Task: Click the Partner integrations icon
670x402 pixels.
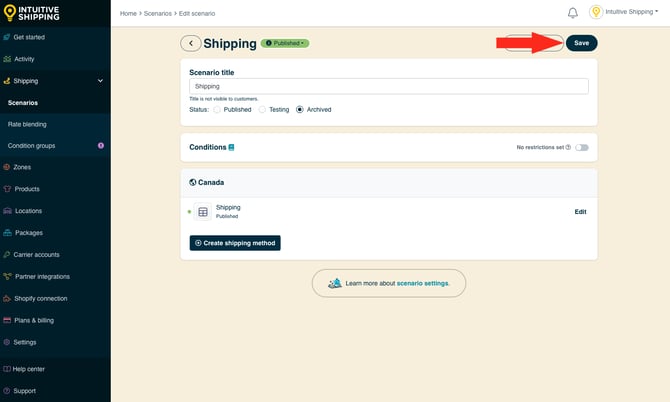Action: point(7,276)
